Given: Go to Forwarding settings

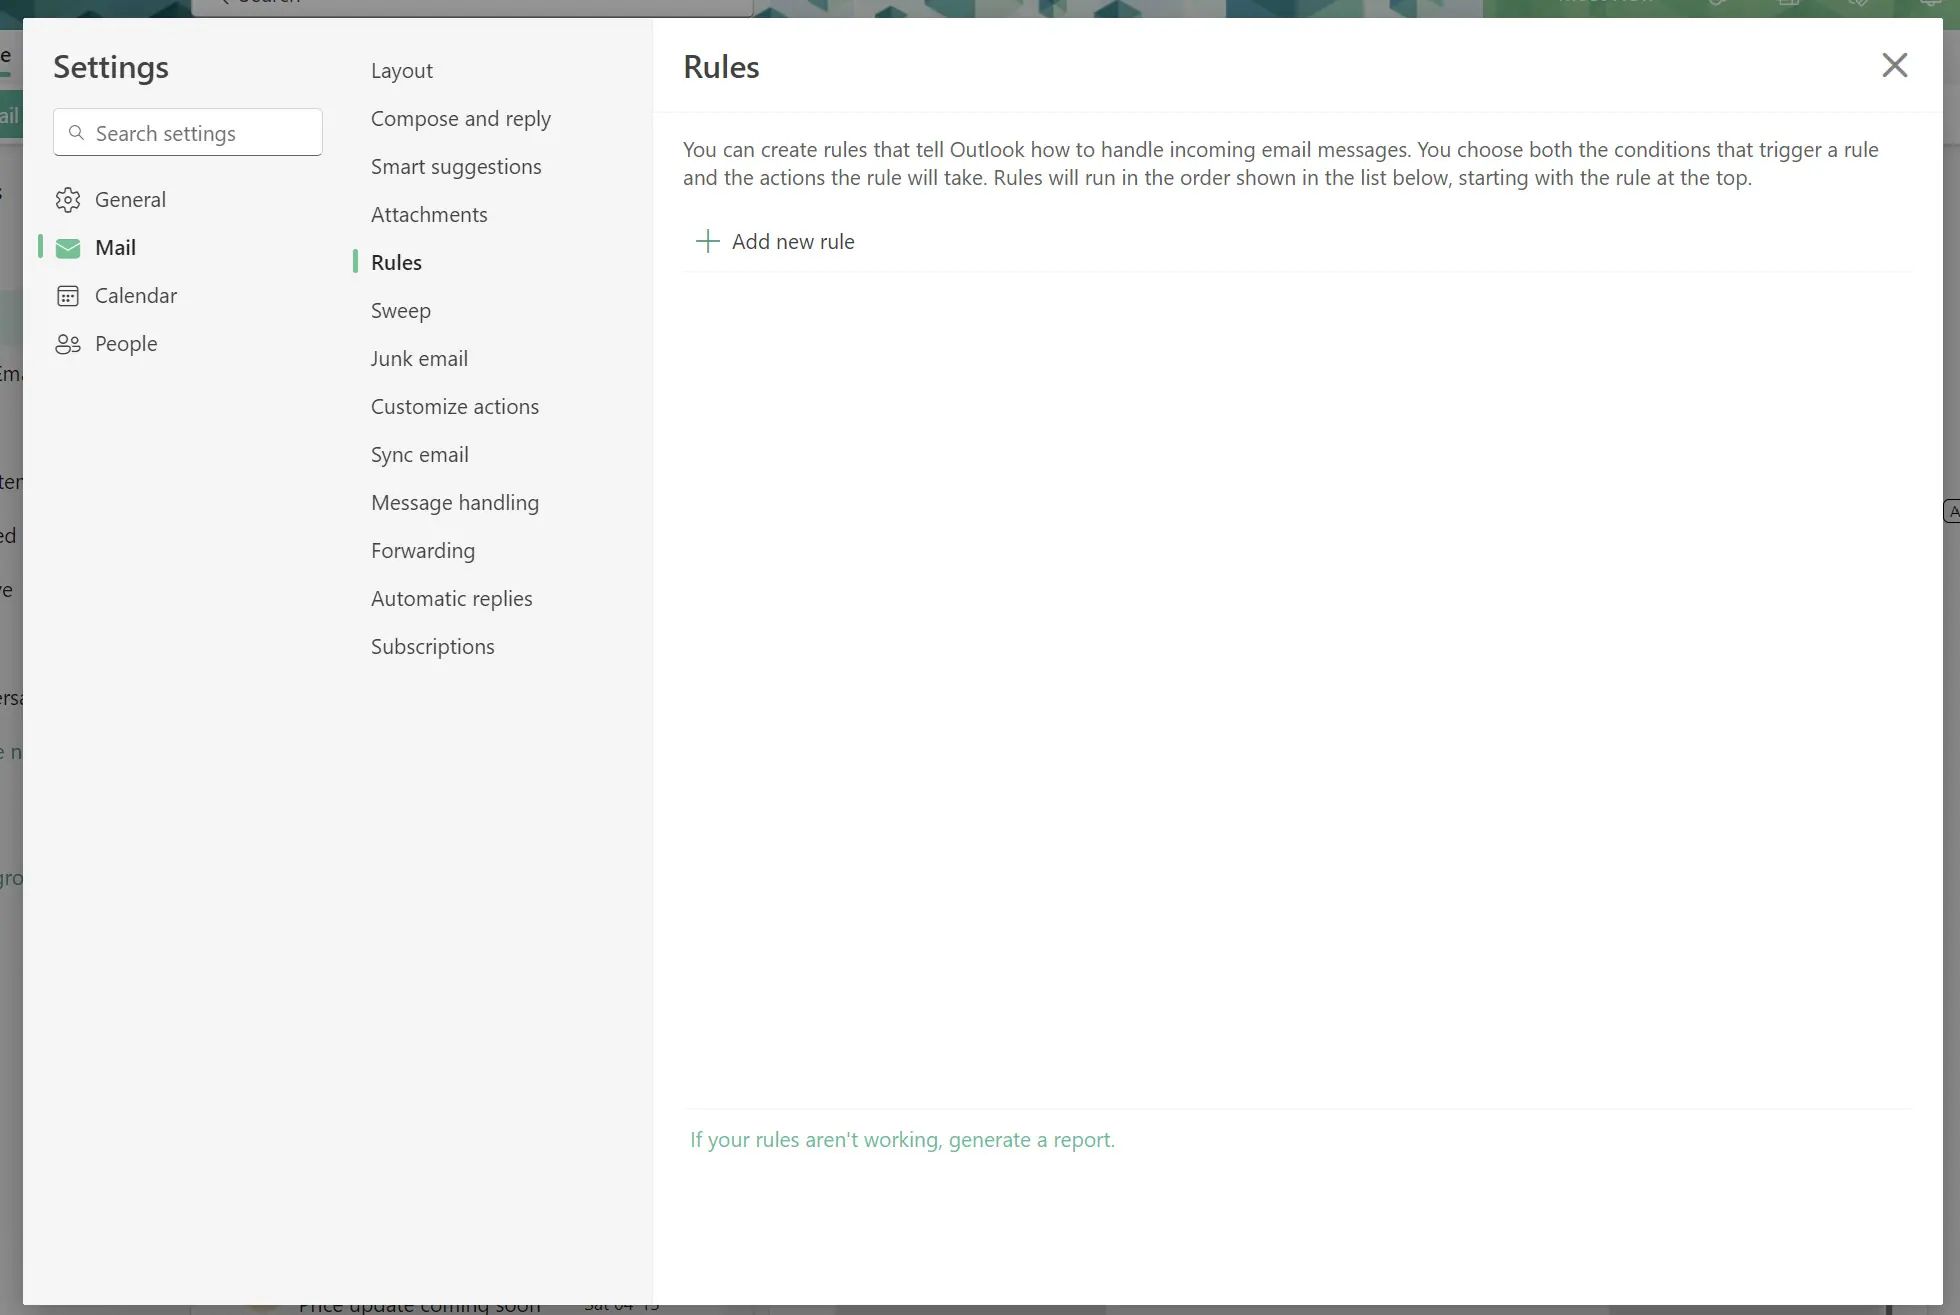Looking at the screenshot, I should point(422,551).
